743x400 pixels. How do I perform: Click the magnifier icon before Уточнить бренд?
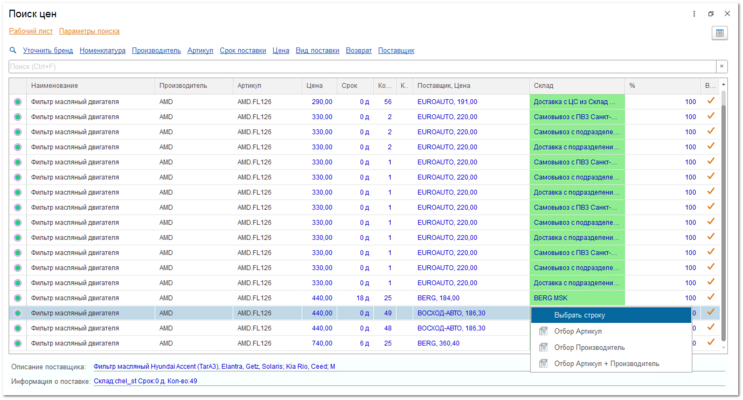pos(13,50)
